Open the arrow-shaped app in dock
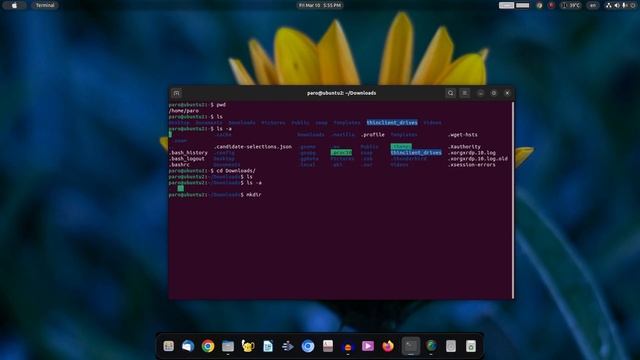Image resolution: width=640 pixels, height=360 pixels. click(288, 346)
